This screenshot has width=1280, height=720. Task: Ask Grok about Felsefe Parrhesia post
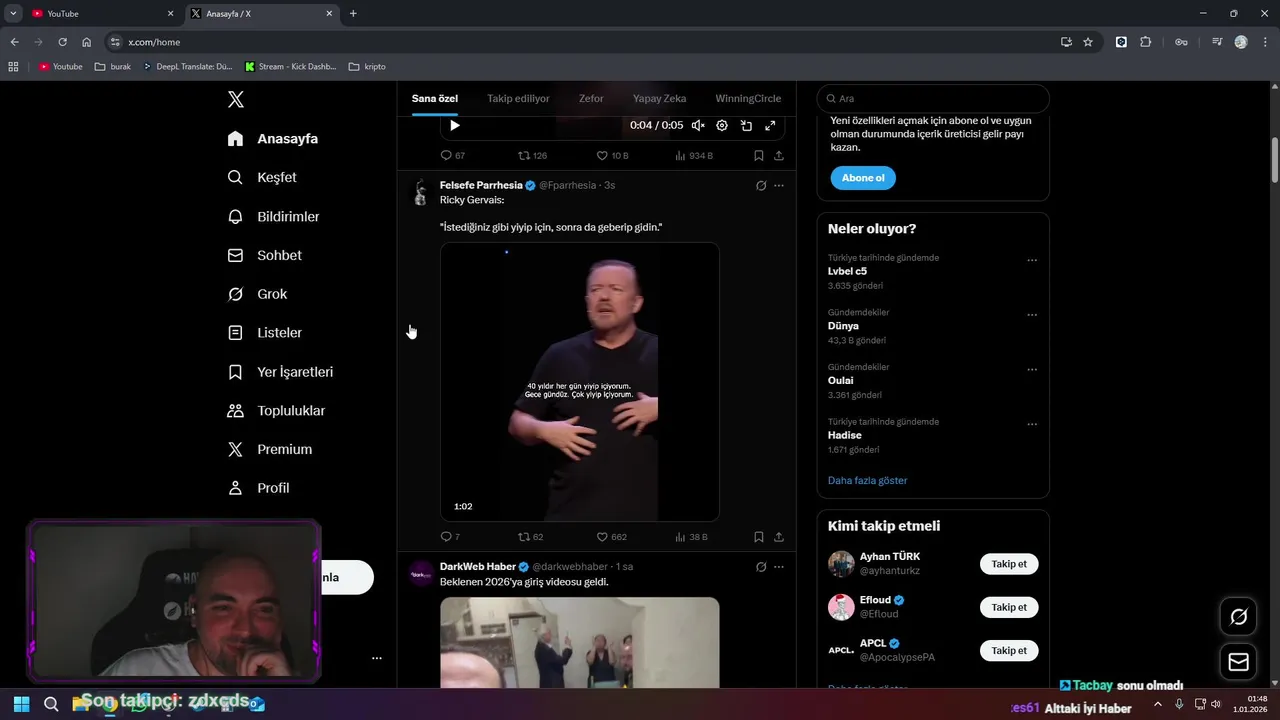pos(761,185)
